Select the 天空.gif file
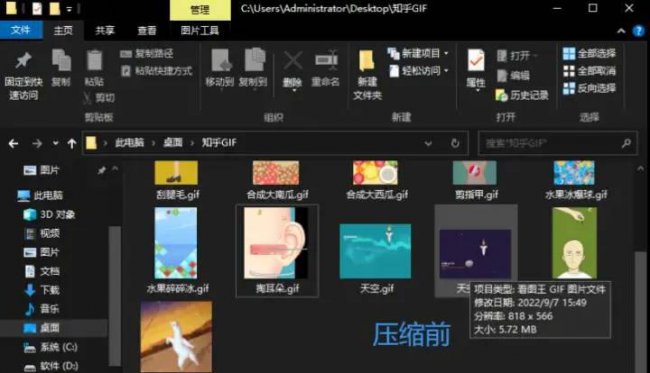Image resolution: width=650 pixels, height=373 pixels. [376, 259]
